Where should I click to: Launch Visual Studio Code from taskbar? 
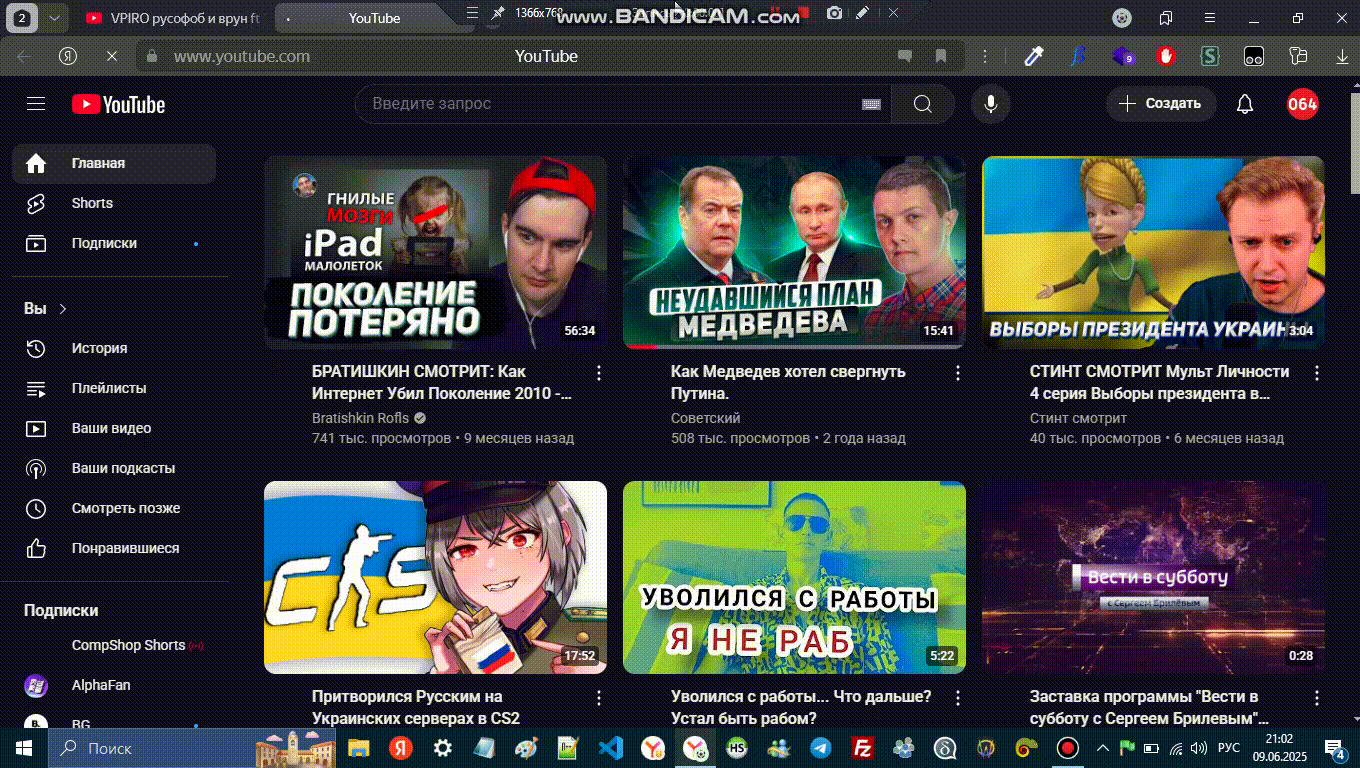[x=611, y=748]
